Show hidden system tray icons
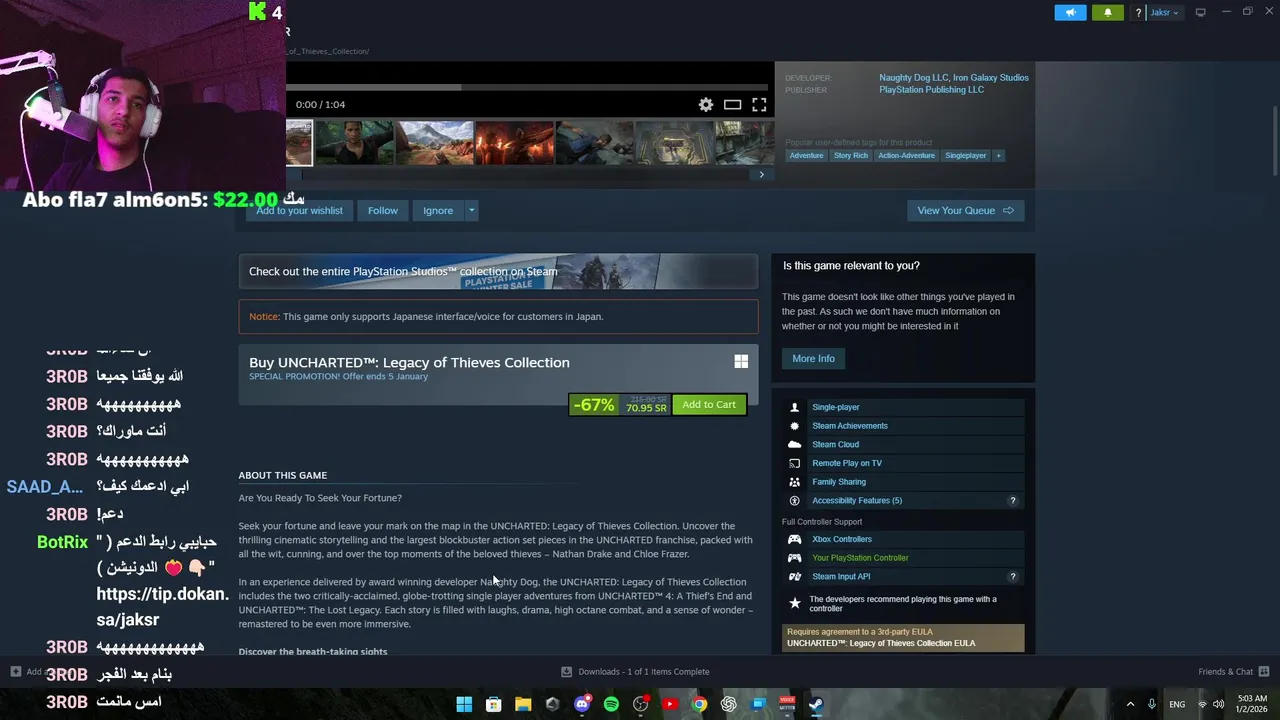The image size is (1280, 720). click(1130, 704)
